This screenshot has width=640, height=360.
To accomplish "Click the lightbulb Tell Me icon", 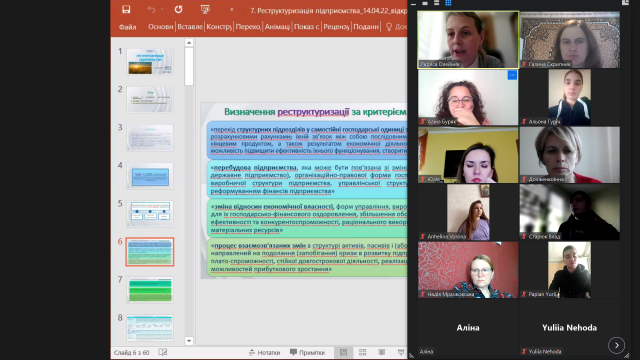I will (x=389, y=27).
